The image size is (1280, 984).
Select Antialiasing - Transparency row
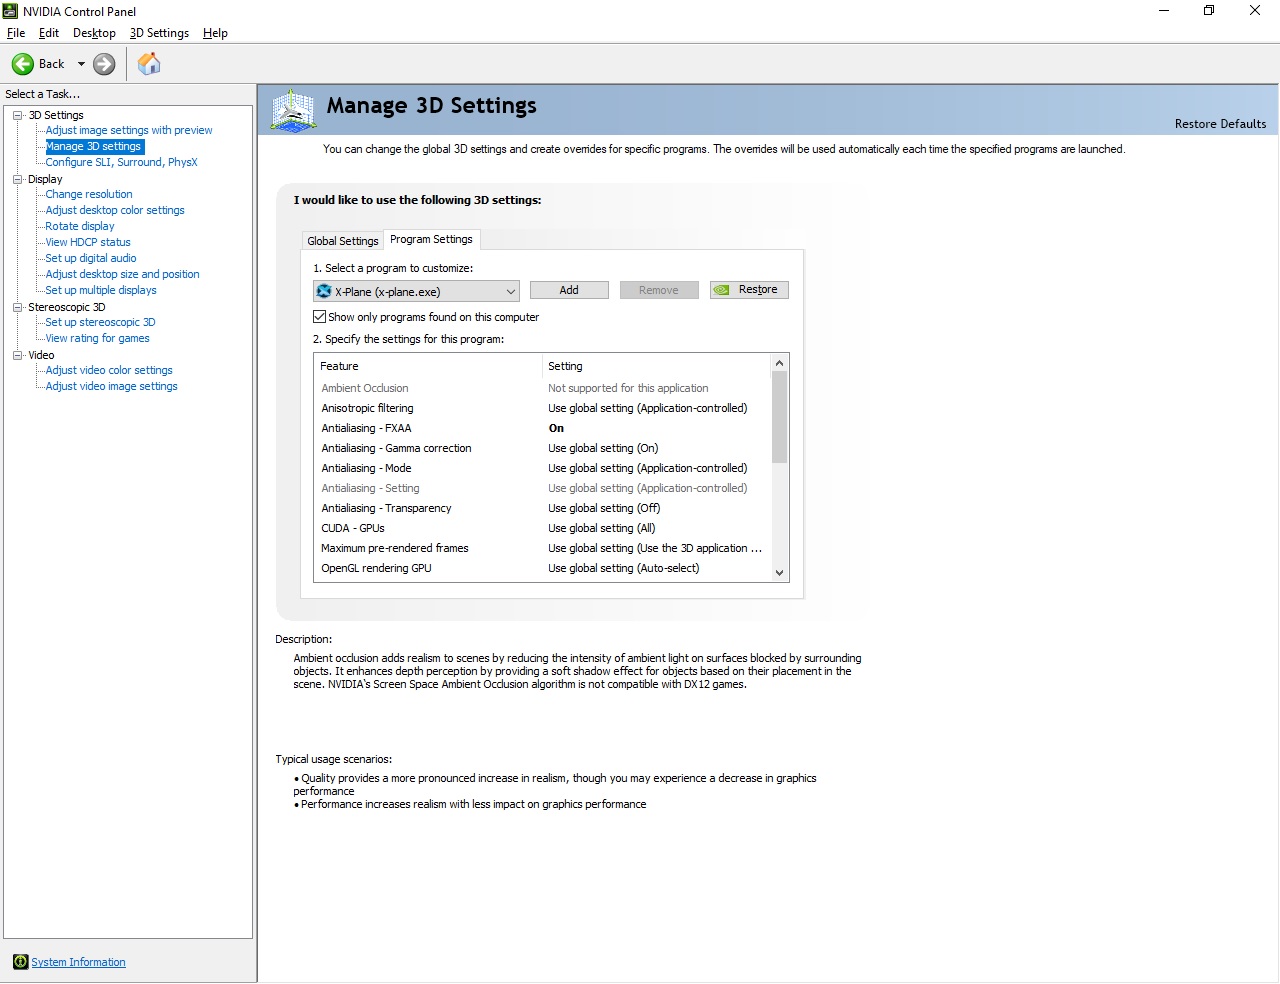(x=542, y=508)
